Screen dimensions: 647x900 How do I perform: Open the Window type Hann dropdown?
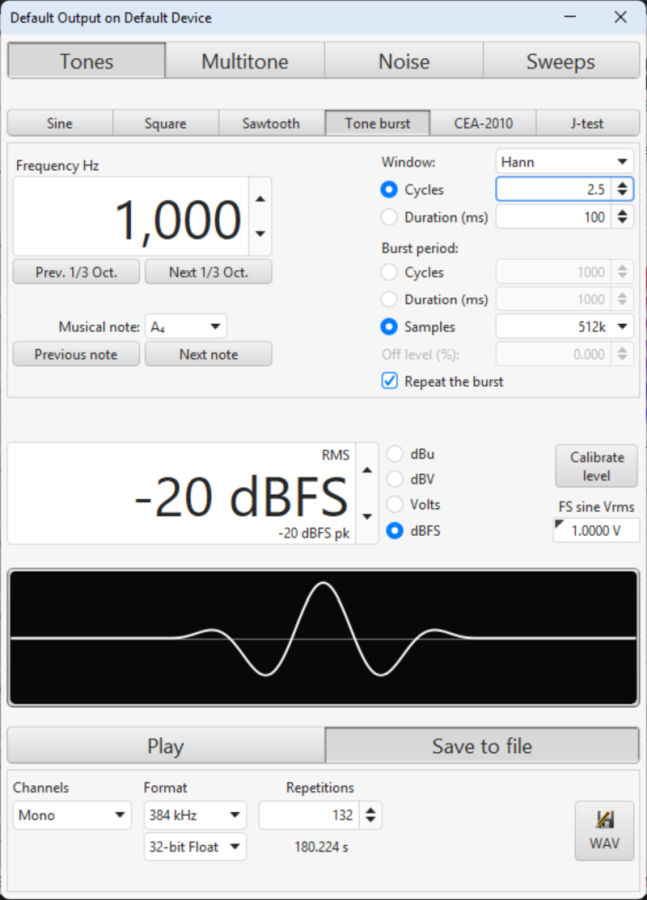(x=564, y=161)
